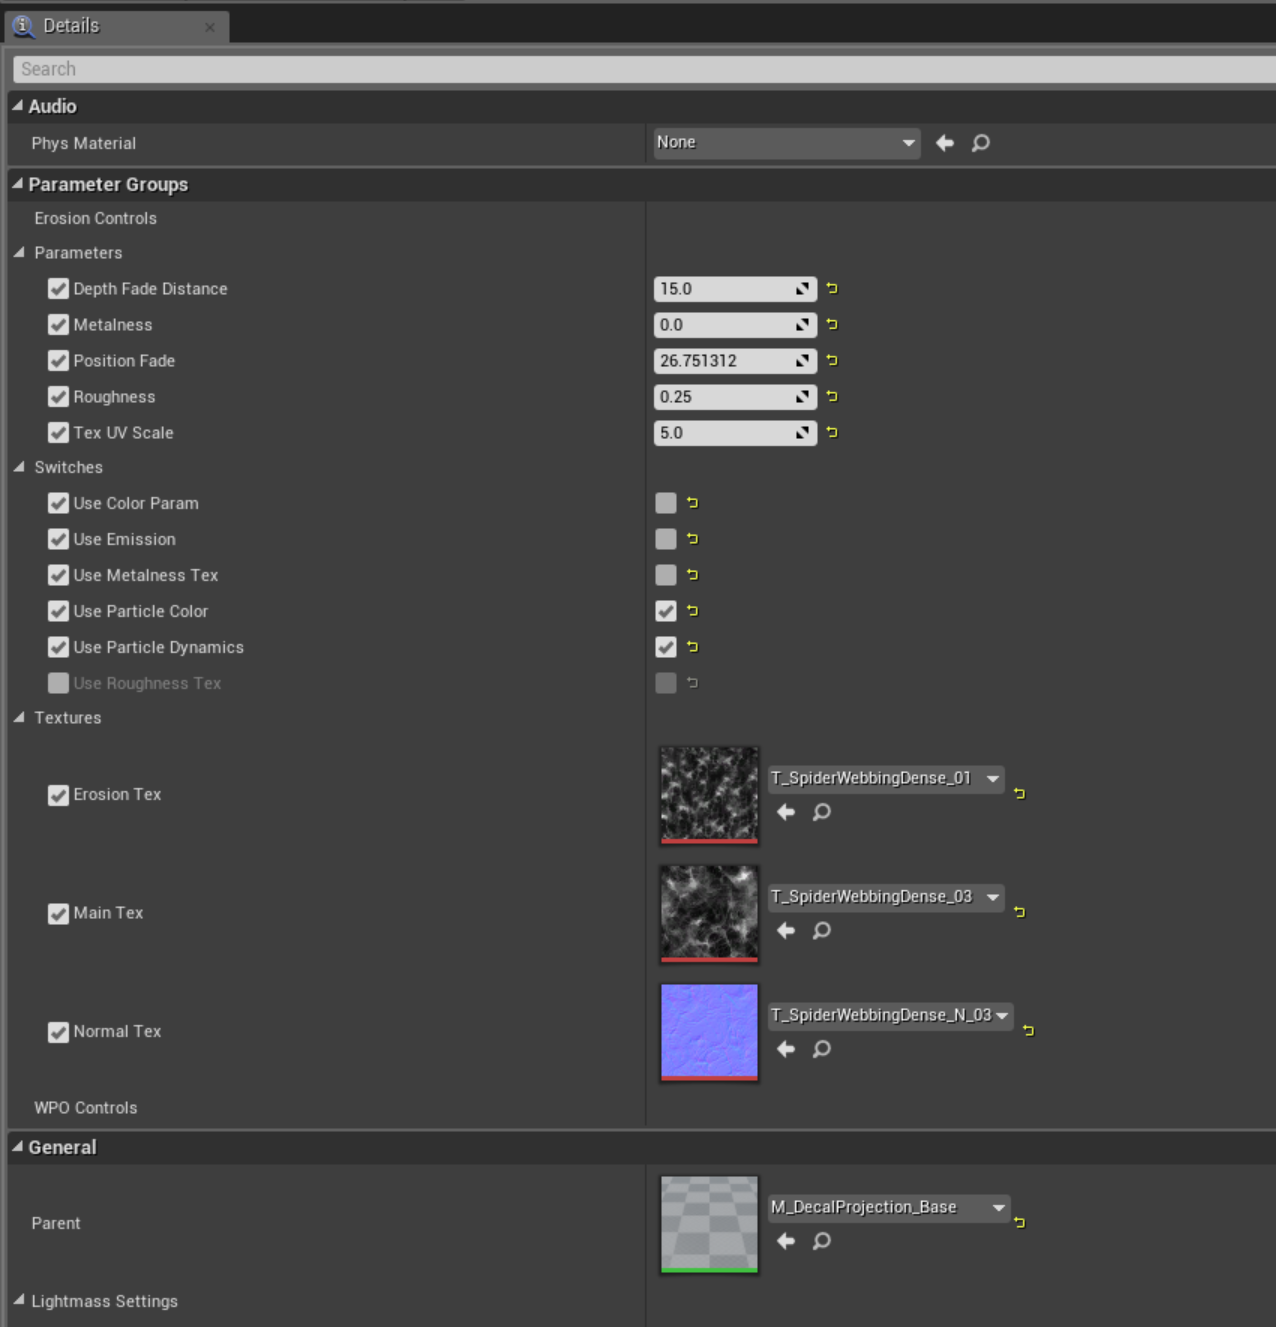Click the Search box in Details panel
The width and height of the screenshot is (1276, 1327).
640,69
